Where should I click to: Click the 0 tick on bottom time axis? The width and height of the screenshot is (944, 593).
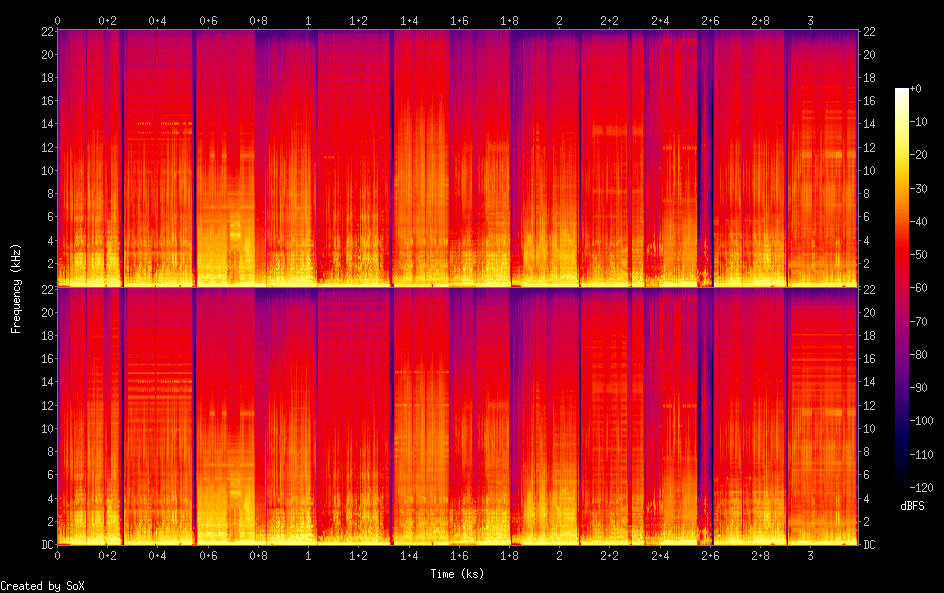click(x=58, y=555)
